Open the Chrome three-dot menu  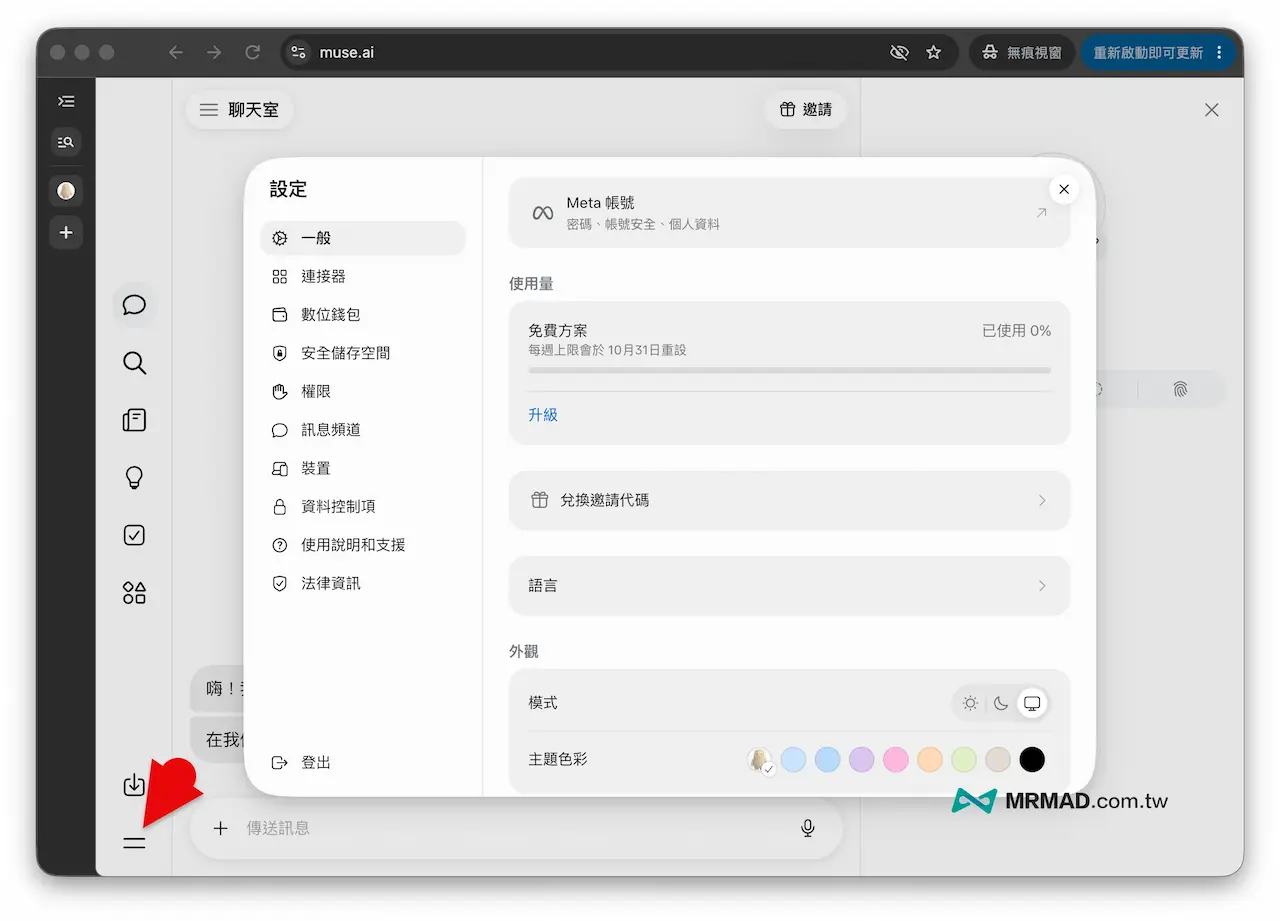pyautogui.click(x=1219, y=52)
